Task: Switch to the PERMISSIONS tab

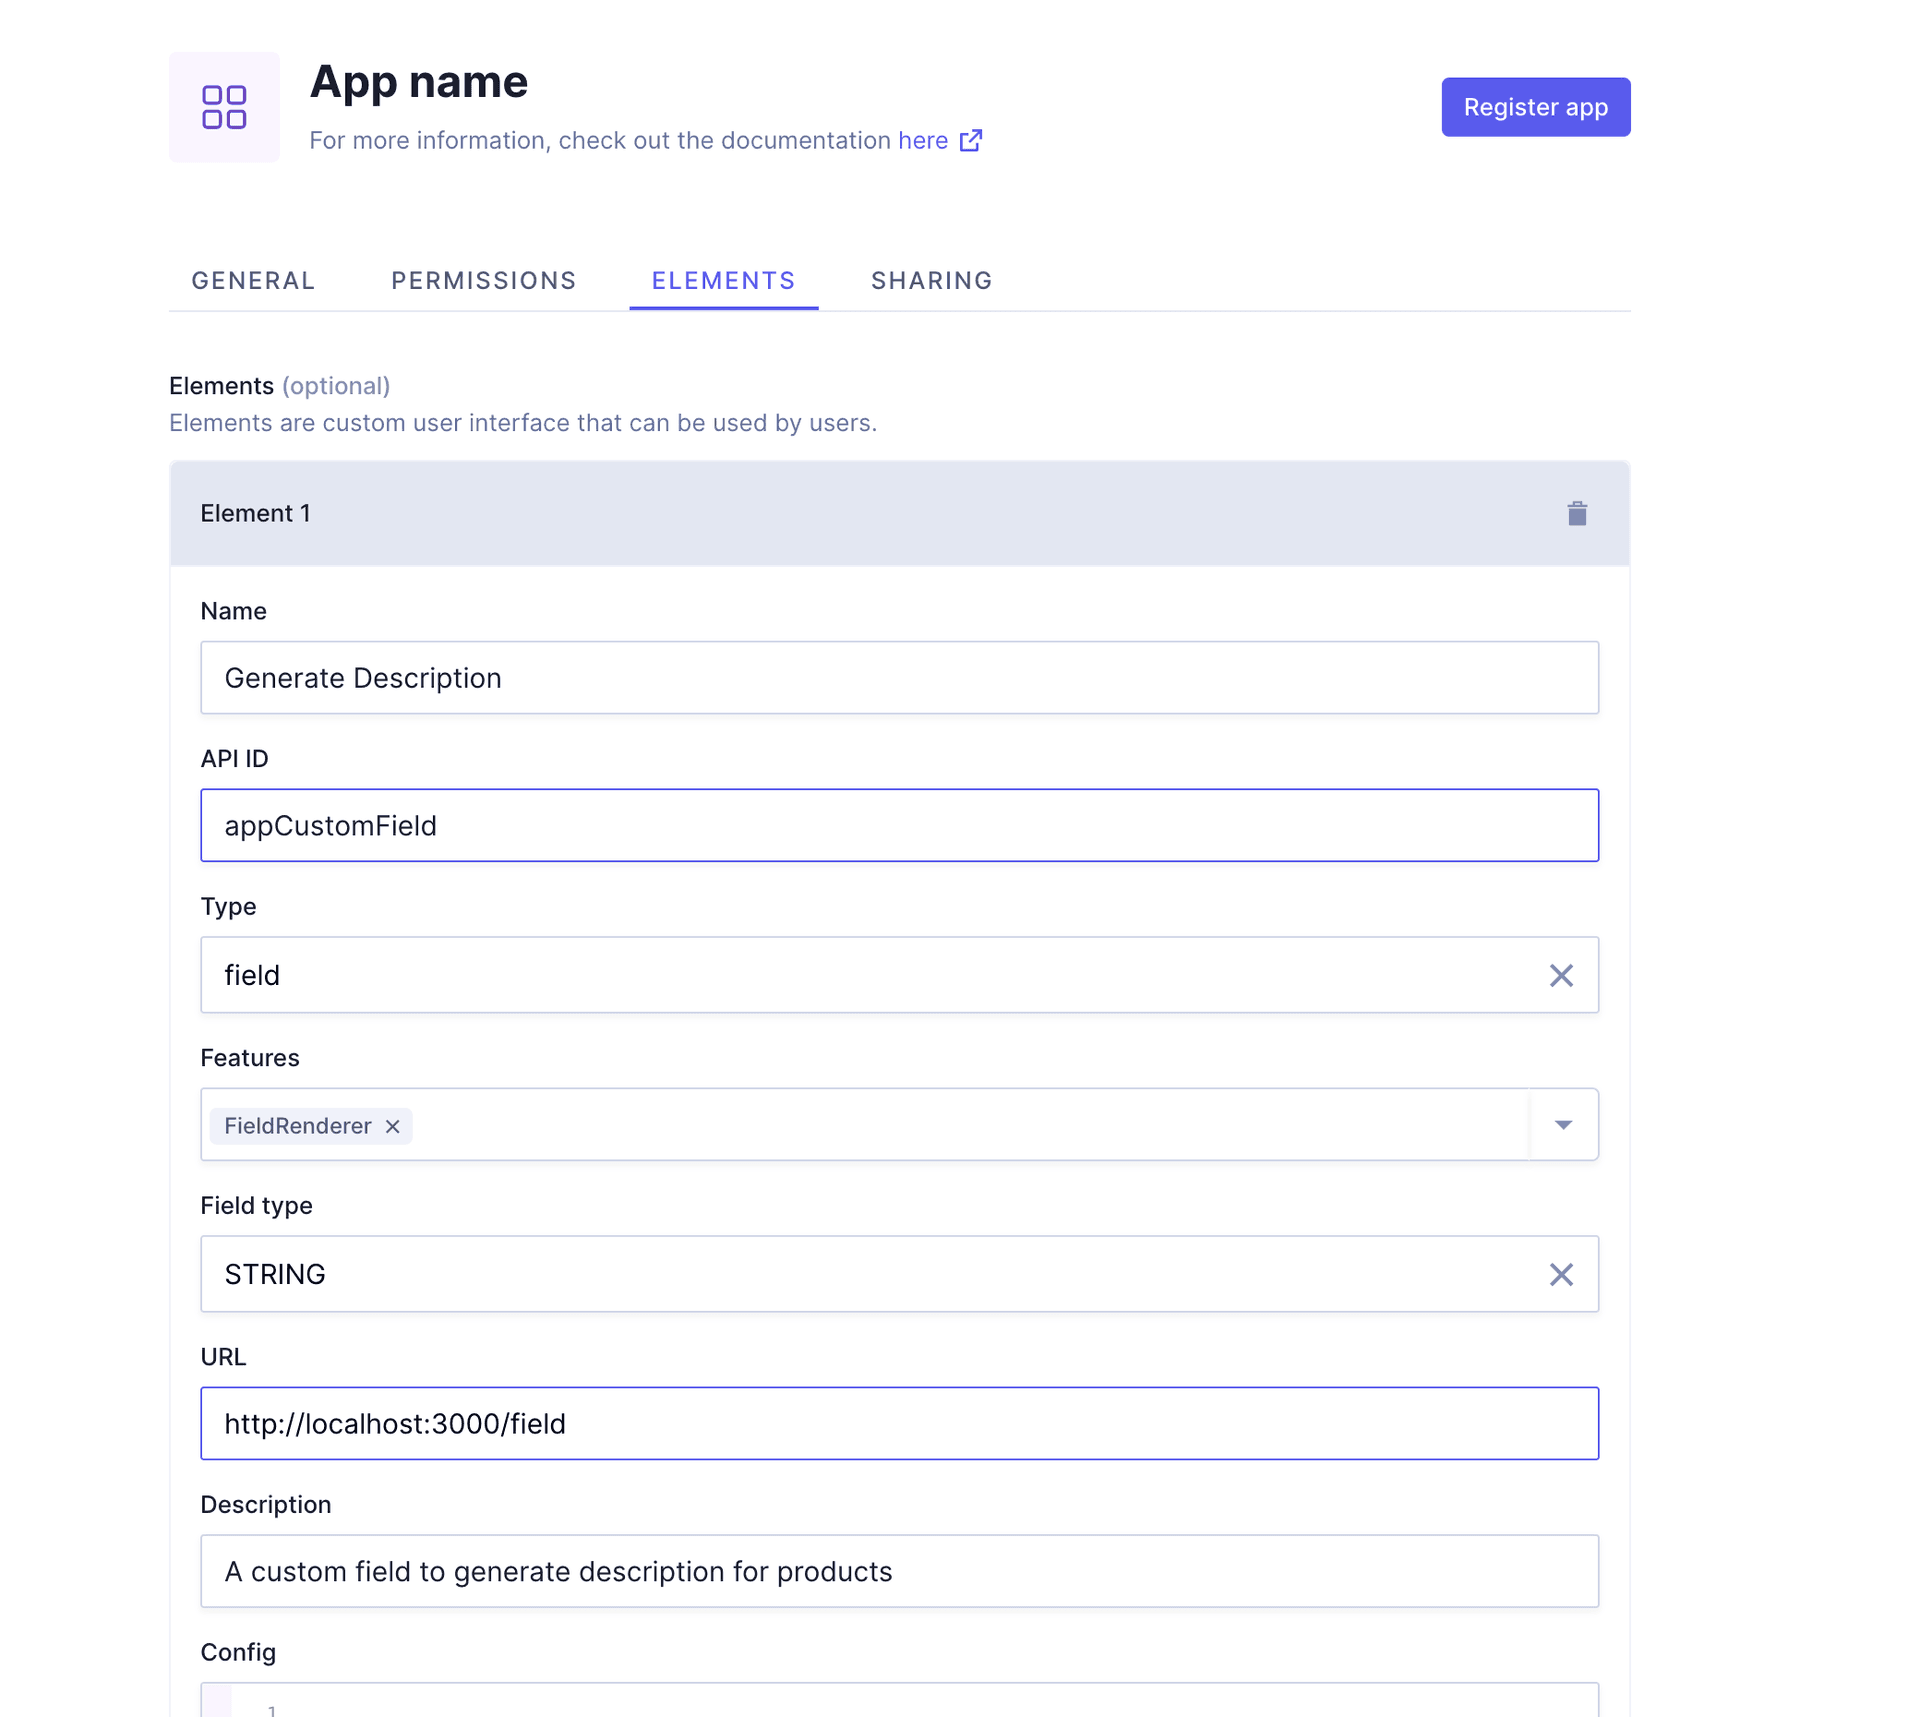Action: point(482,280)
